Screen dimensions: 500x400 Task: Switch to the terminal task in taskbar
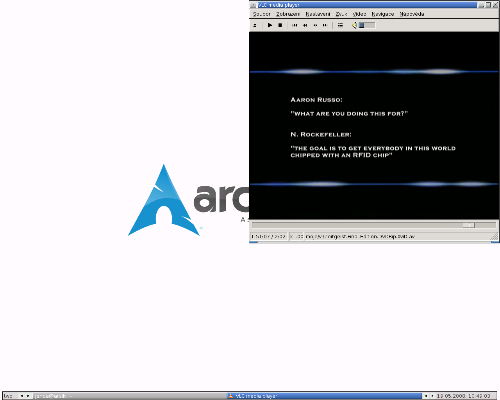click(130, 396)
